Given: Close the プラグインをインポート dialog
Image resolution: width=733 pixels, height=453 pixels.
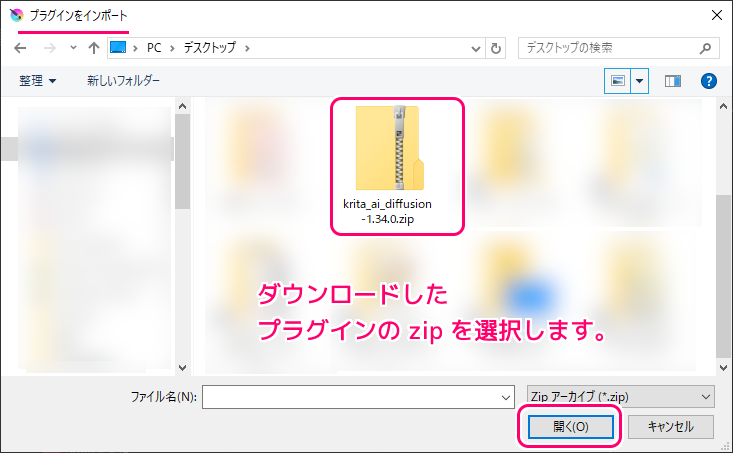Looking at the screenshot, I should click(x=717, y=15).
